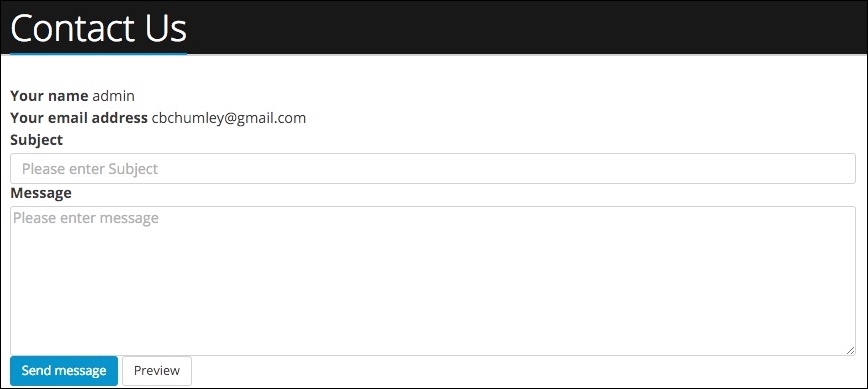
Task: Click the Your name label
Action: [49, 96]
